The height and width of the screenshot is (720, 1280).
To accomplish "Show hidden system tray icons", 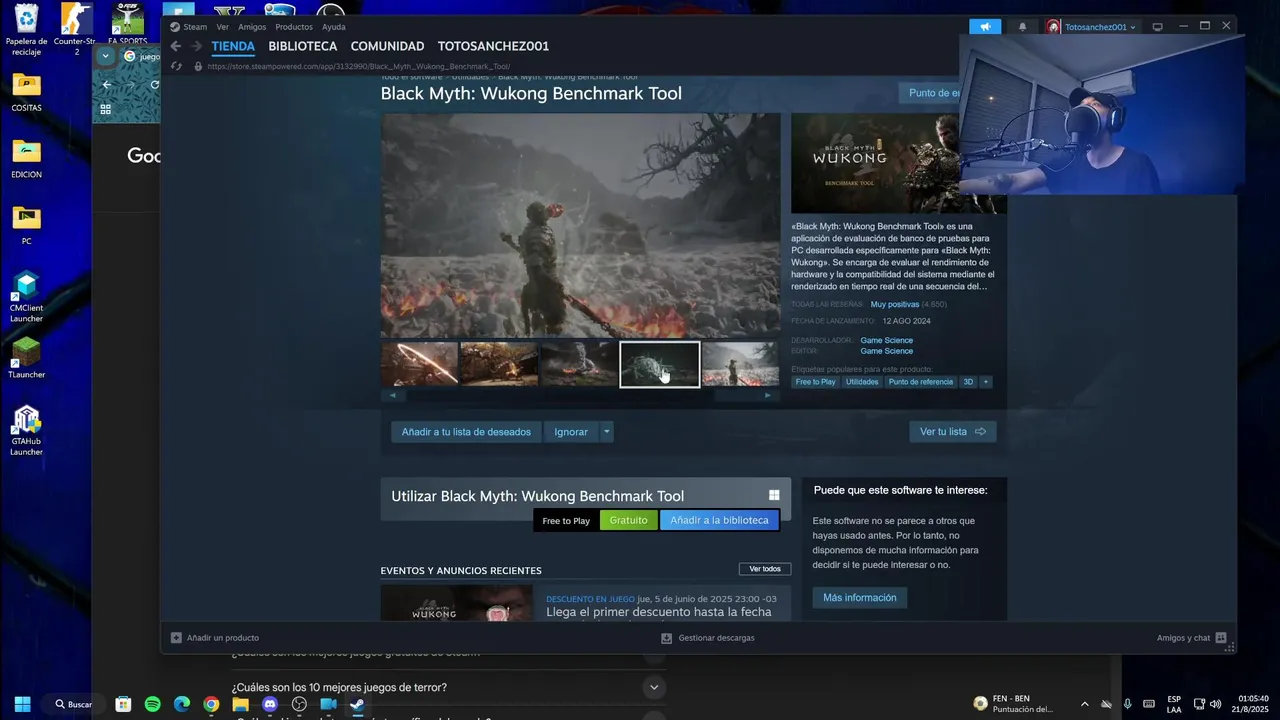I will pyautogui.click(x=1084, y=704).
